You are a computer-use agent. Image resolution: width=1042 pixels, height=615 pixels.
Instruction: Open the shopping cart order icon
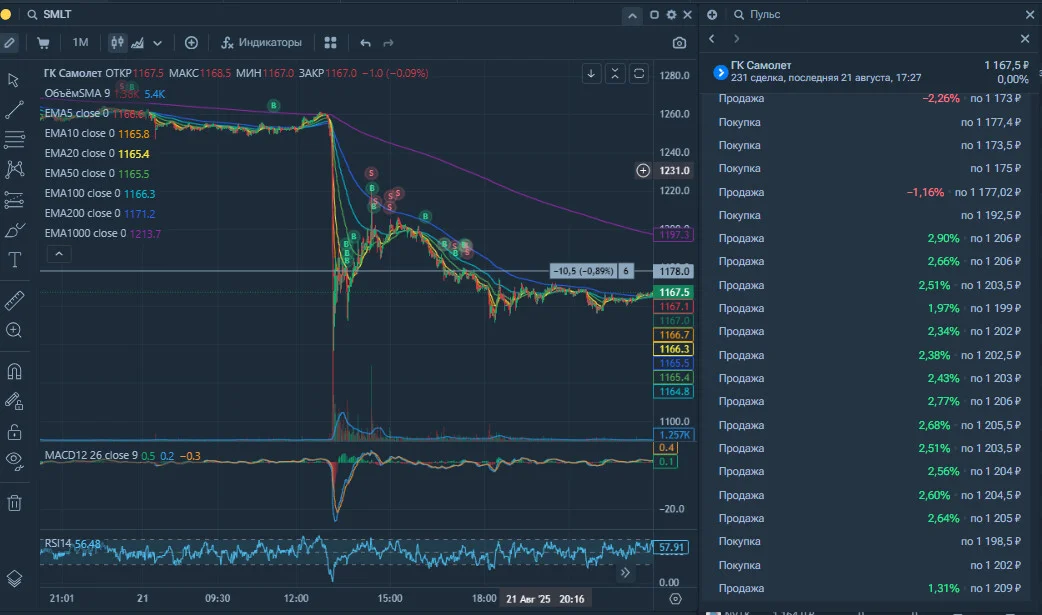click(43, 43)
